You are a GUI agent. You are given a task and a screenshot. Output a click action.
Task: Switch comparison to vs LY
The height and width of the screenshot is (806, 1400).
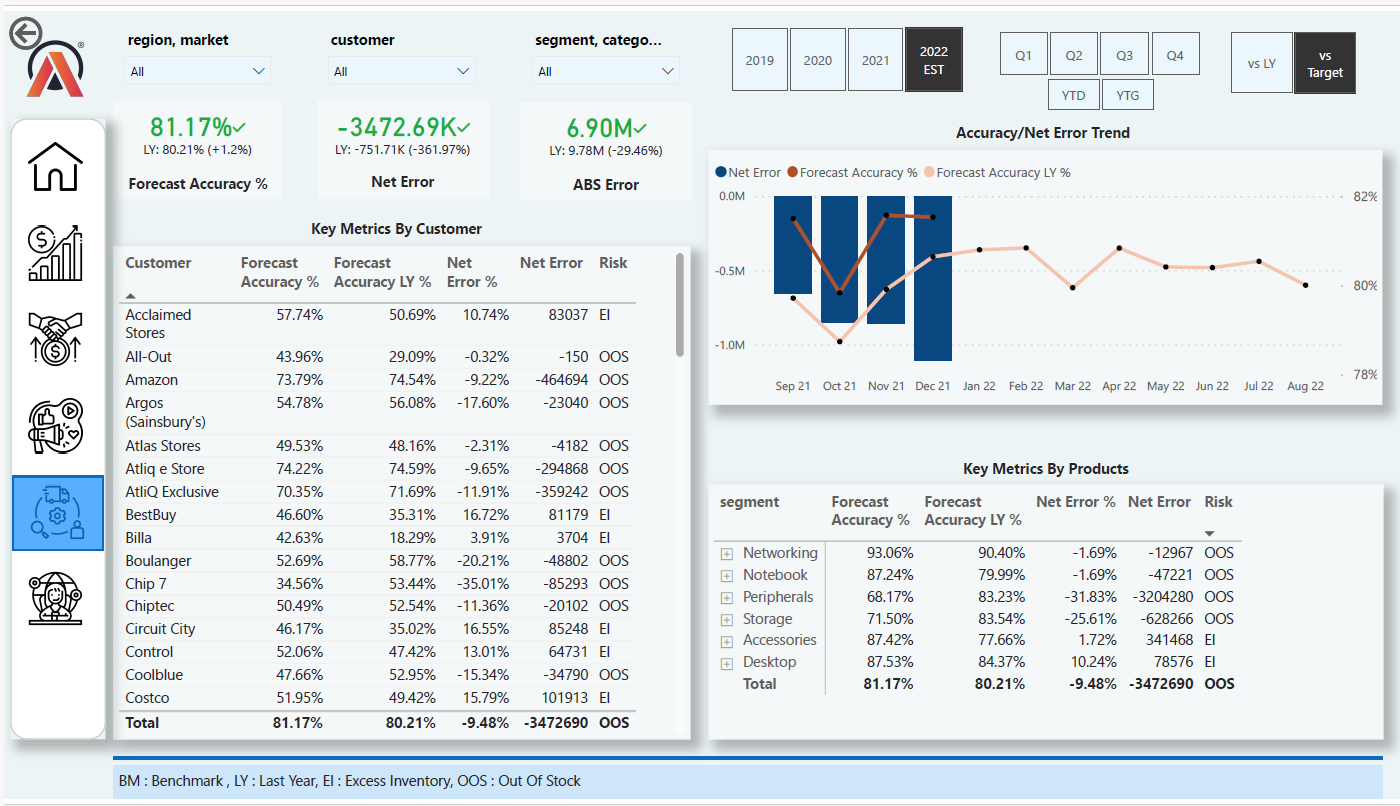pyautogui.click(x=1262, y=62)
